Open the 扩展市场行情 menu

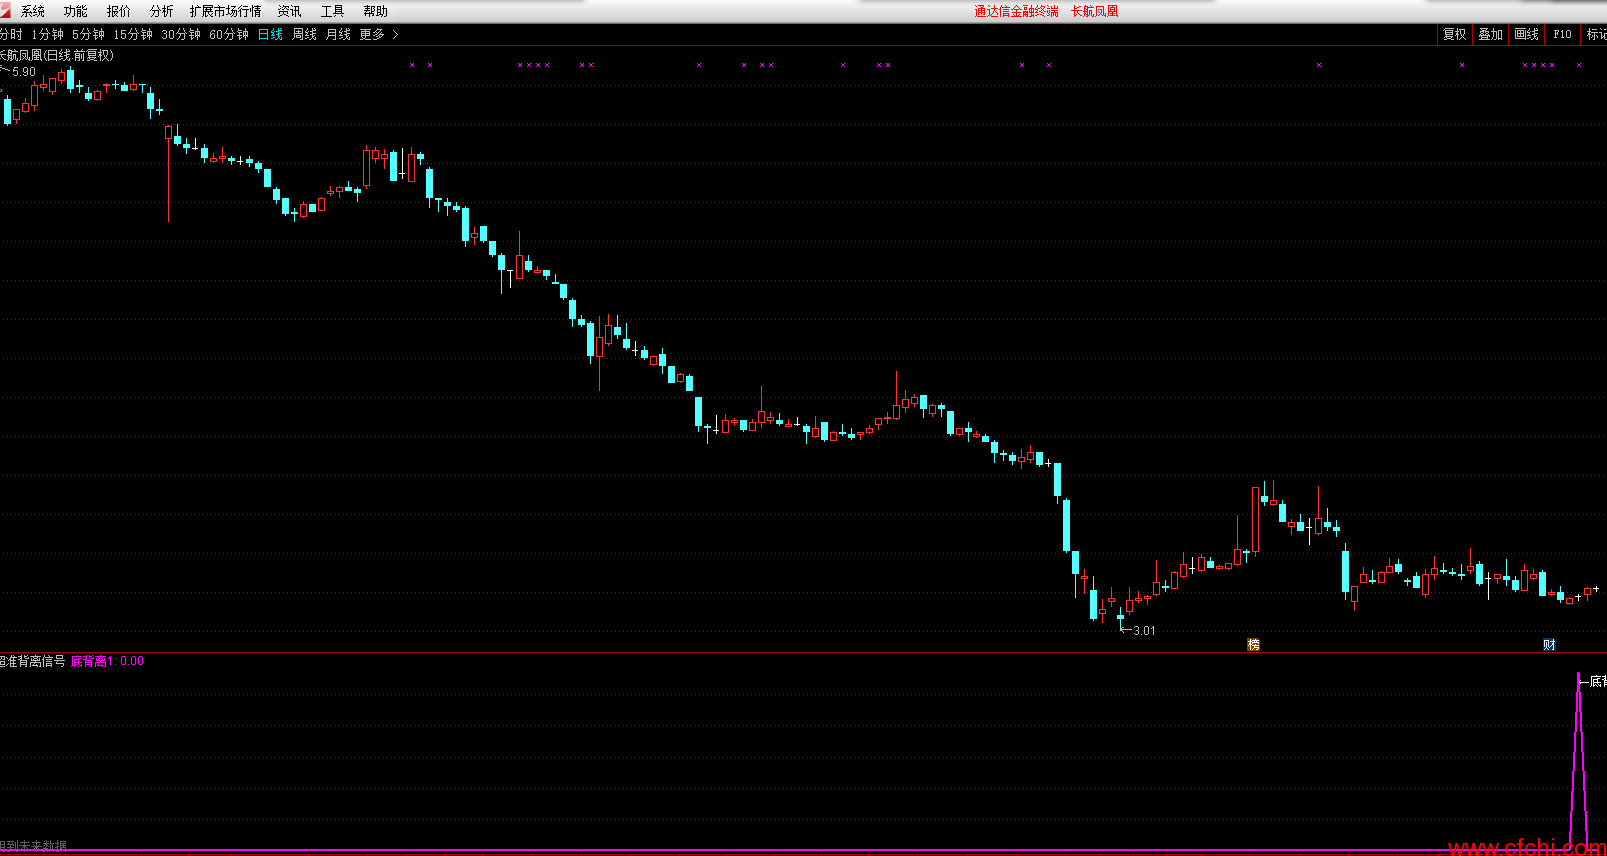225,11
